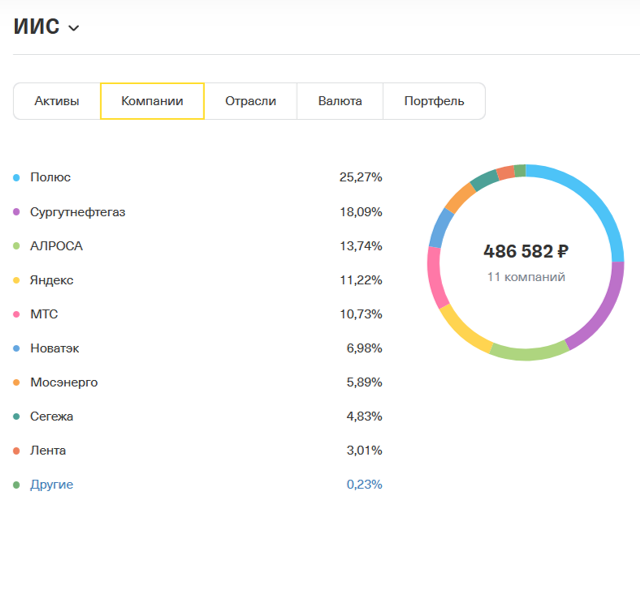Click the Сургутнефтегаз company name
This screenshot has height=590, width=640.
pyautogui.click(x=78, y=212)
